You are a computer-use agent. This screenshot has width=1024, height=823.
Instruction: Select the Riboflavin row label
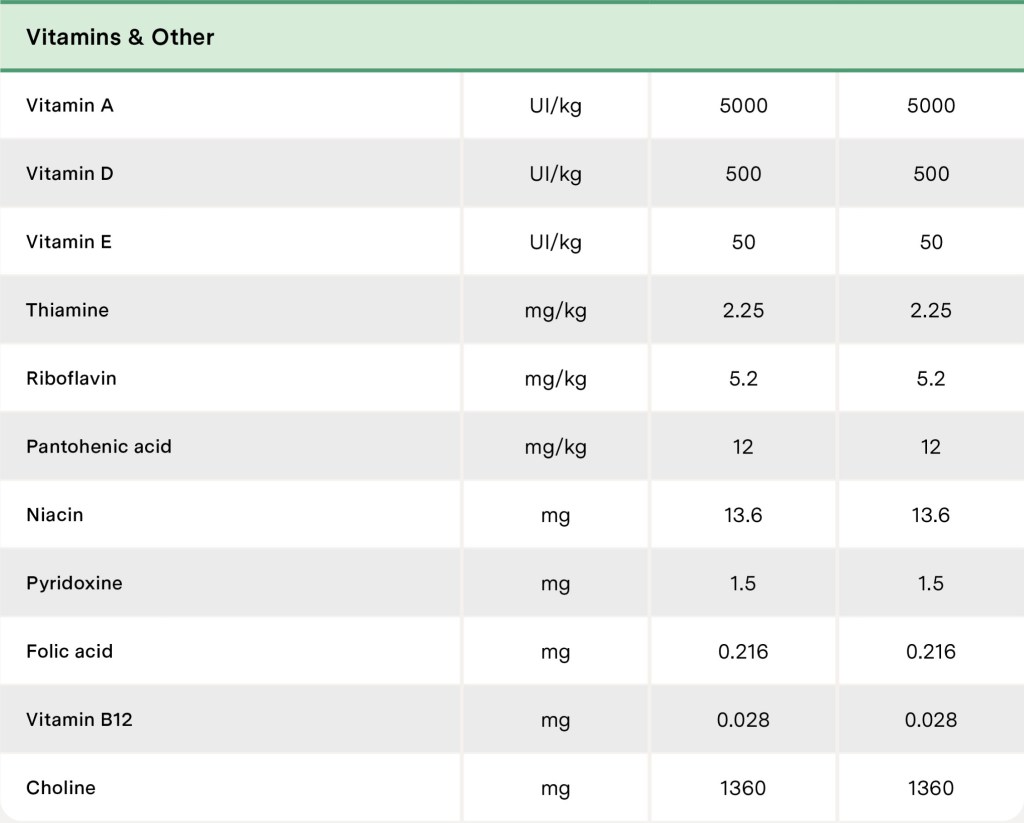point(71,378)
